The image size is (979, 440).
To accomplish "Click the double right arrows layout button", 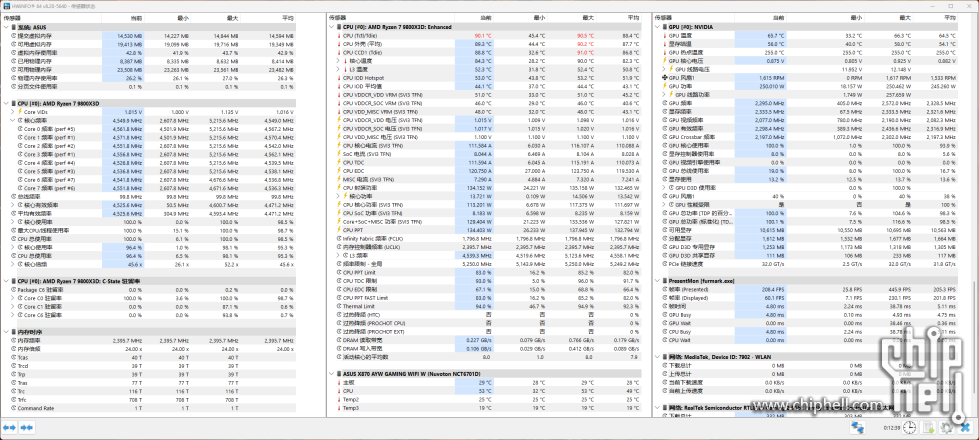I will (26, 428).
